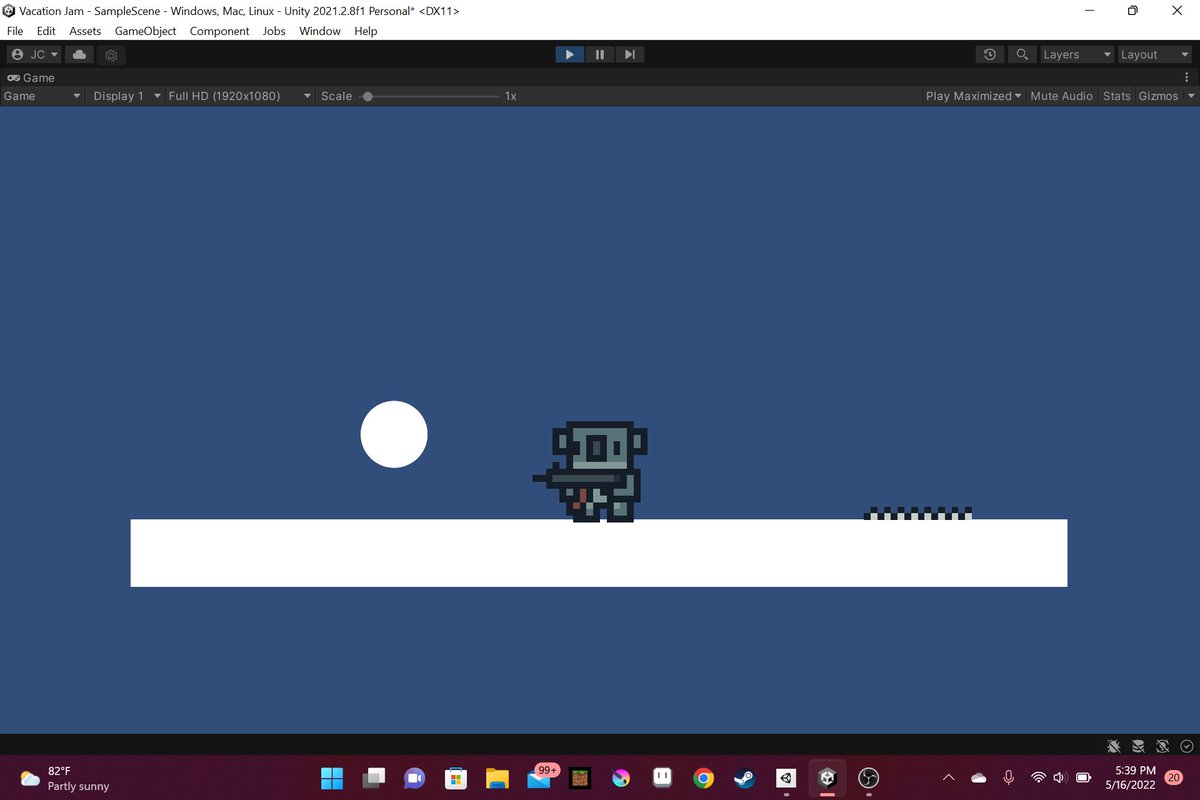Screen dimensions: 1200x800
Task: Open the Full HD resolution dropdown
Action: click(239, 96)
